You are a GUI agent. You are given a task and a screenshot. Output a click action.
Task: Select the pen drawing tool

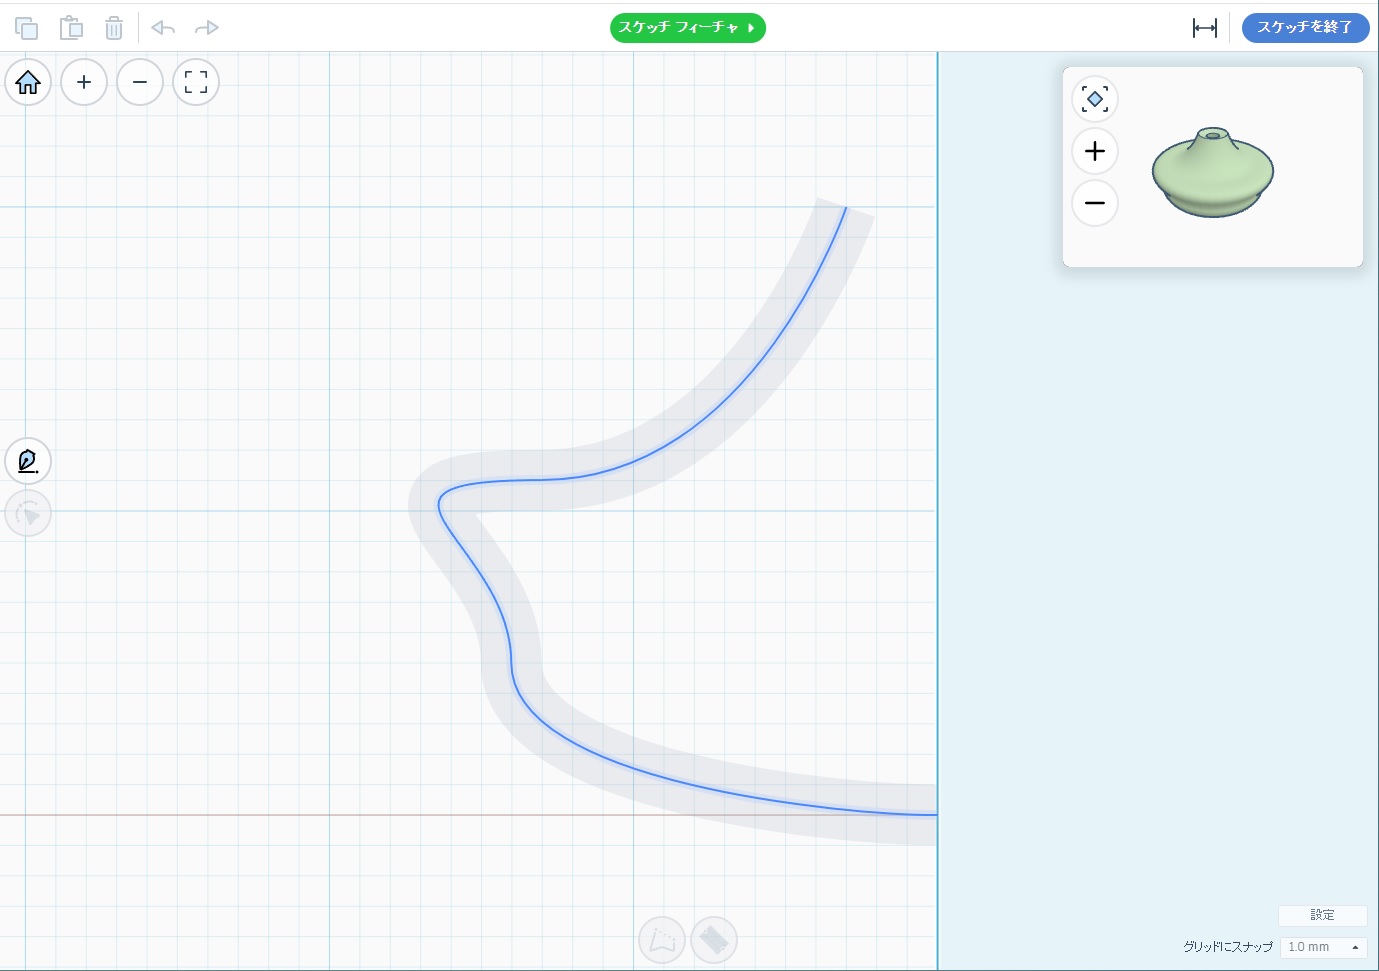[28, 461]
